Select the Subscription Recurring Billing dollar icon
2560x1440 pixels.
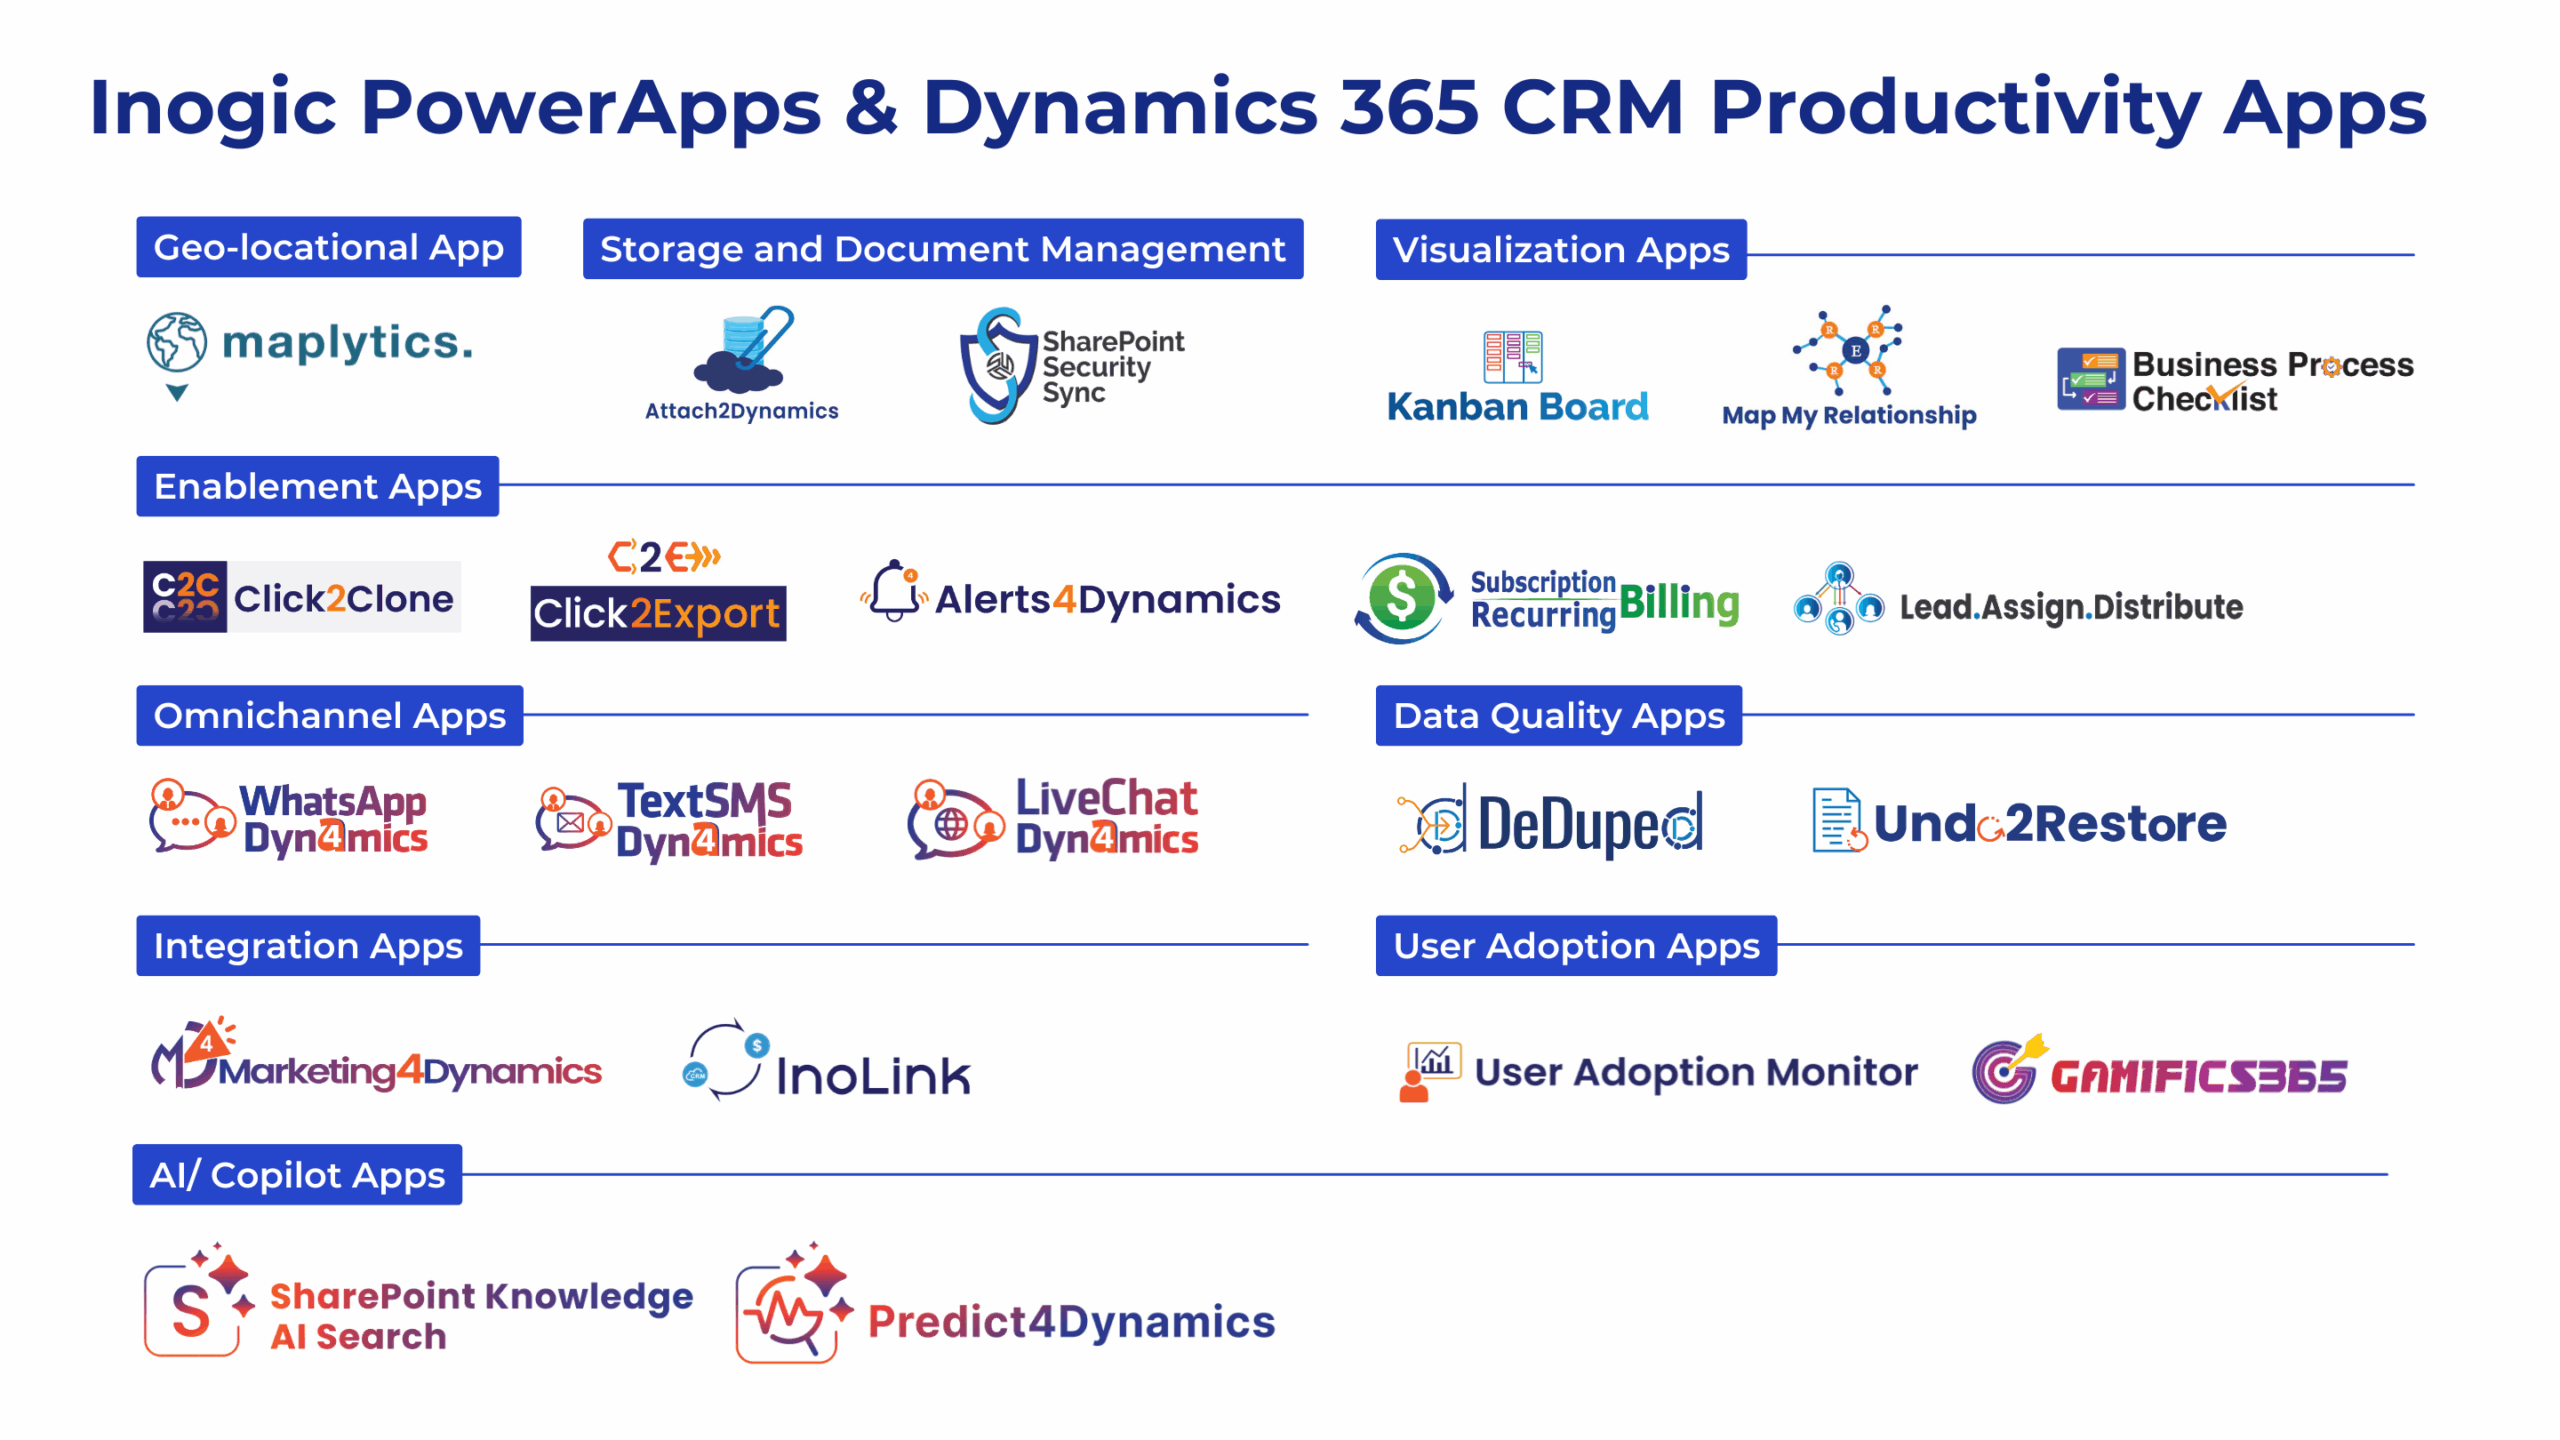(x=1402, y=598)
